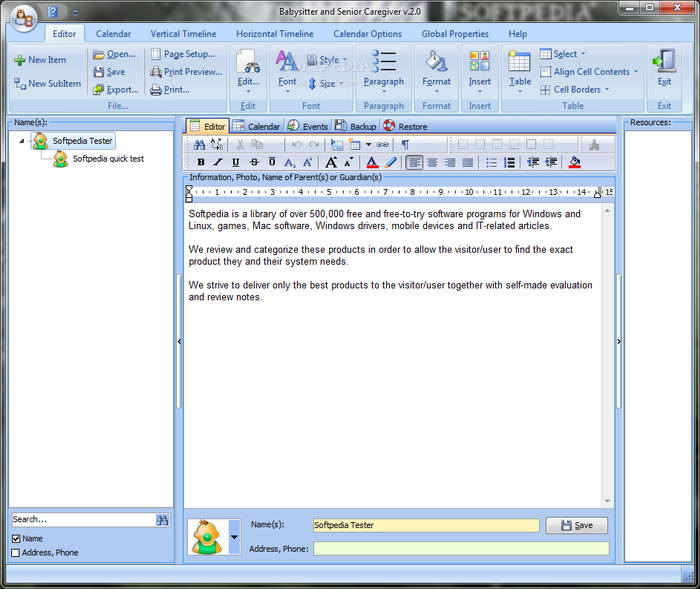This screenshot has height=589, width=700.
Task: Toggle Overline formatting
Action: click(272, 163)
